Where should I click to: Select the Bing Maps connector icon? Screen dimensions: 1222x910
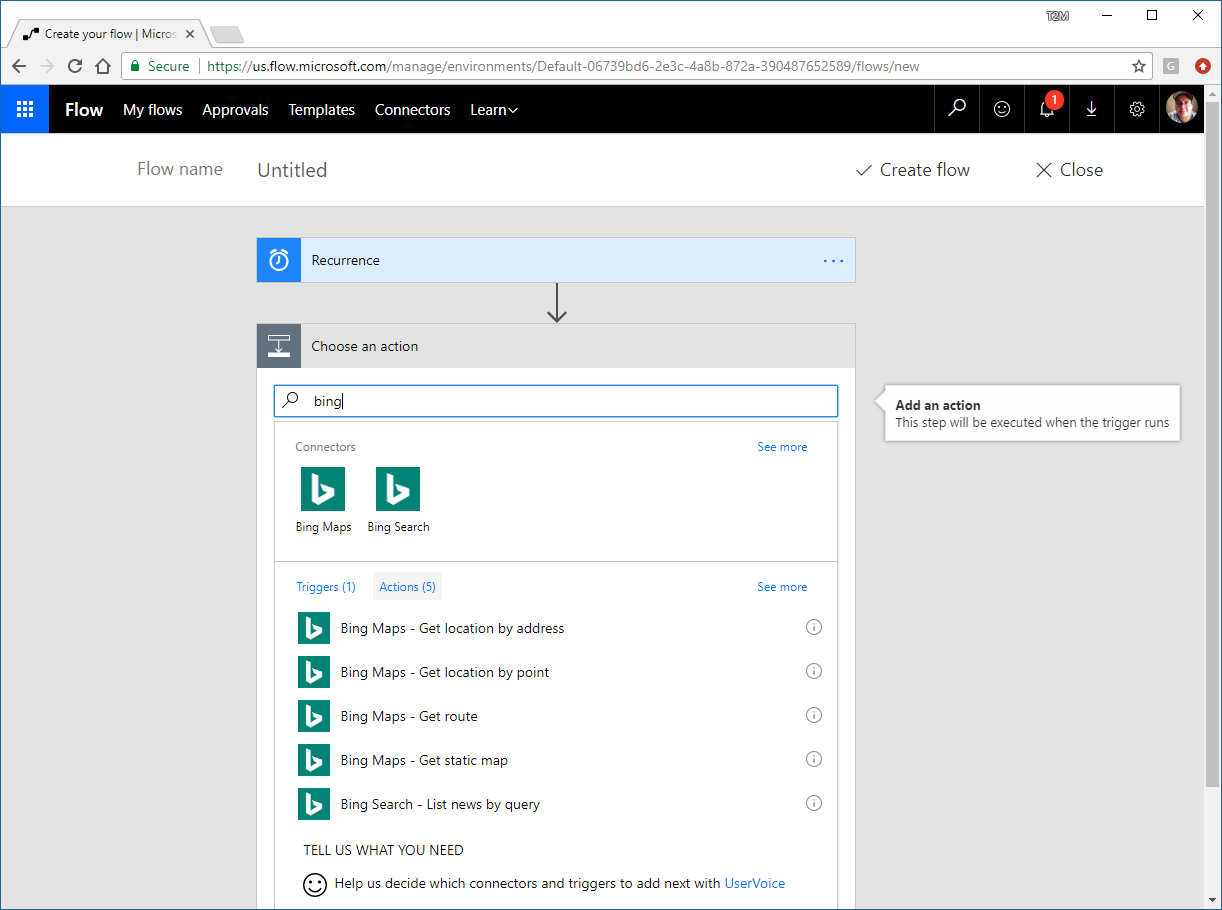(x=323, y=489)
